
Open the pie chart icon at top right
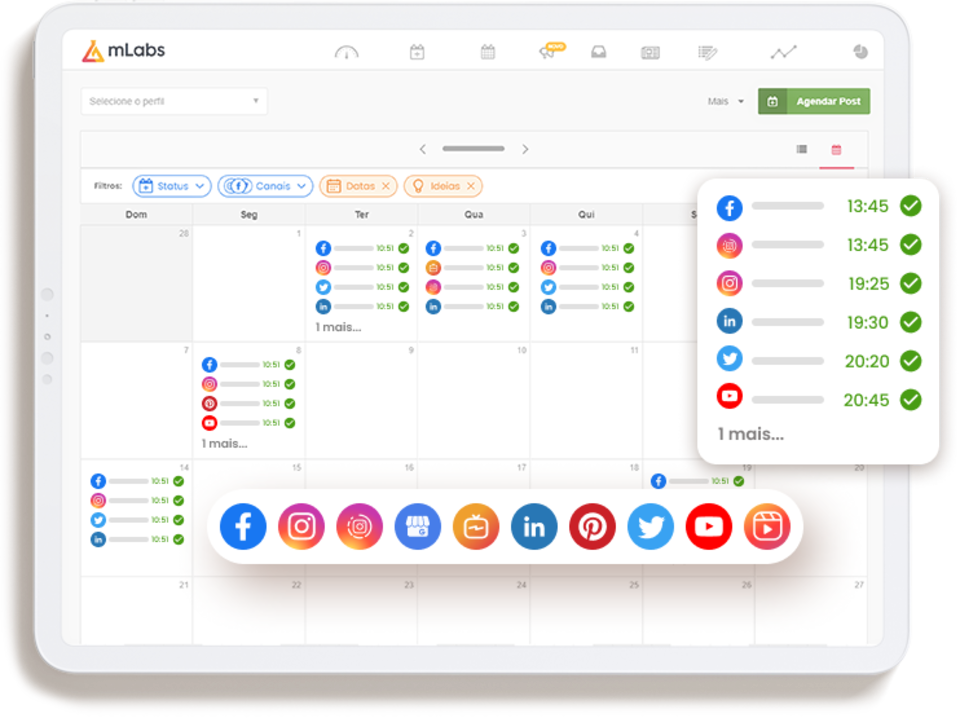(x=860, y=52)
